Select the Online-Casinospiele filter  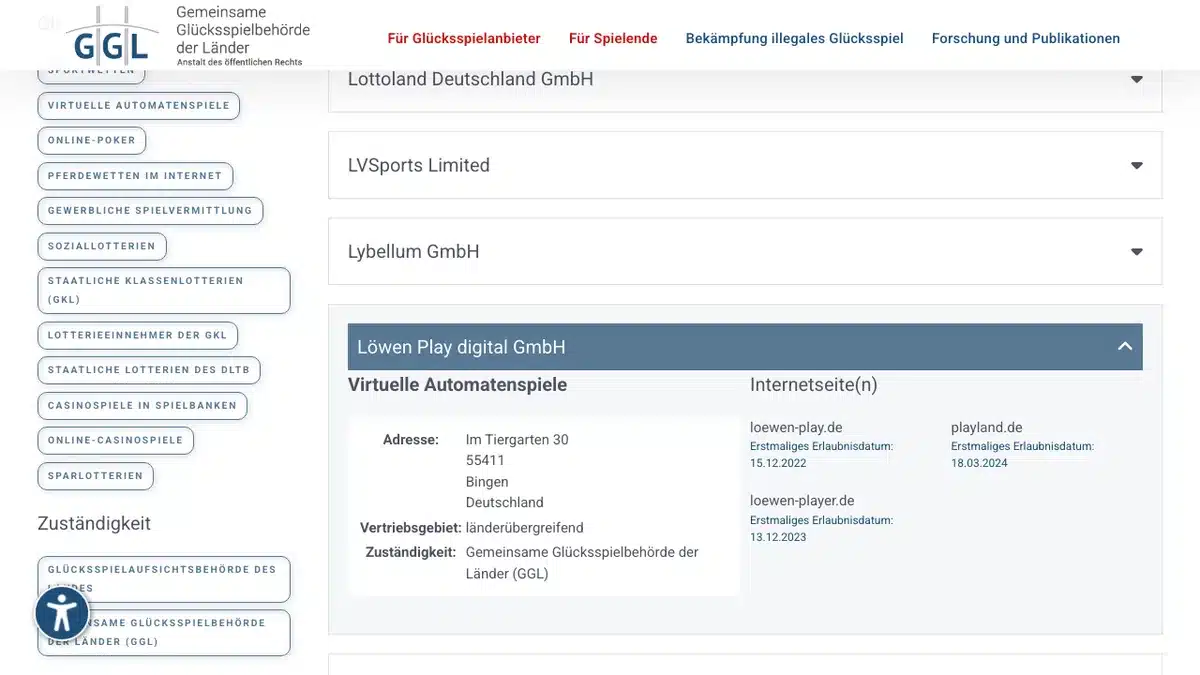(x=116, y=440)
